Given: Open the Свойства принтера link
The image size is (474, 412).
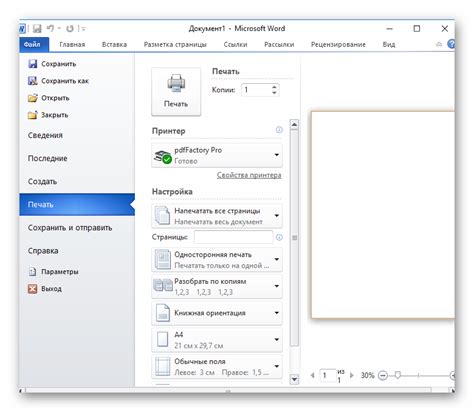Looking at the screenshot, I should 249,175.
